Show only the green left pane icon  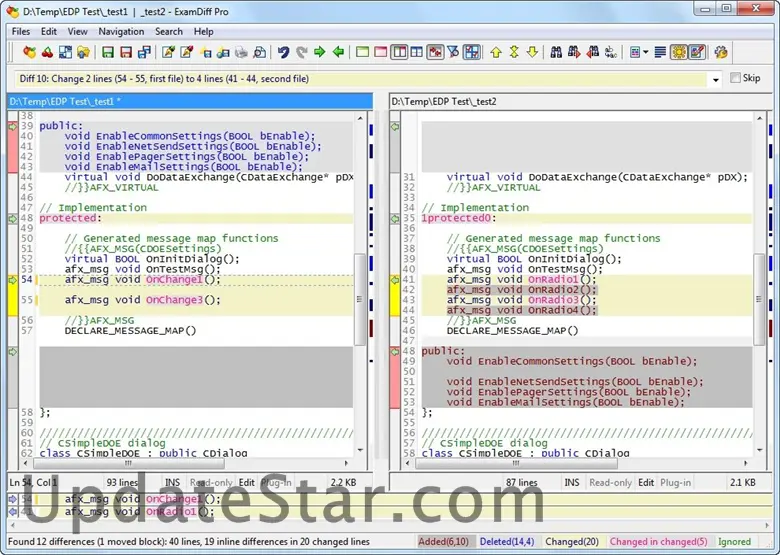tap(363, 52)
